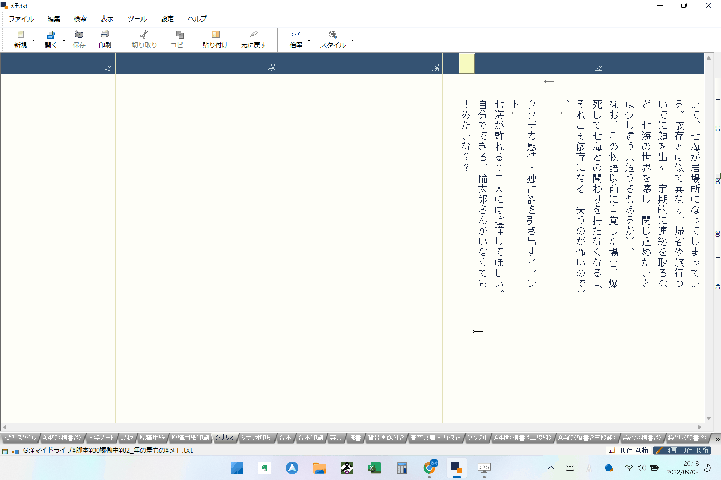Click the 開く (Open) toolbar icon
Viewport: 721px width, 480px height.
point(51,35)
